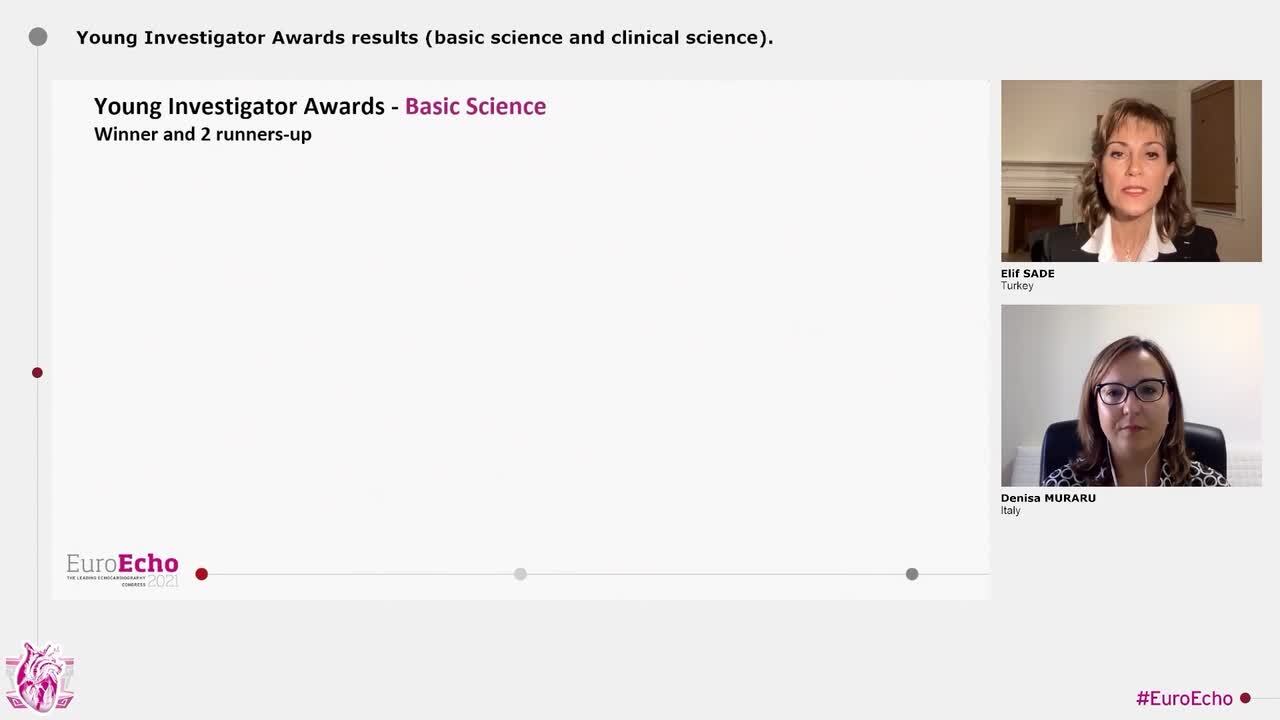This screenshot has height=720, width=1280.
Task: Click the #EuroEcho hashtag
Action: pos(1184,698)
